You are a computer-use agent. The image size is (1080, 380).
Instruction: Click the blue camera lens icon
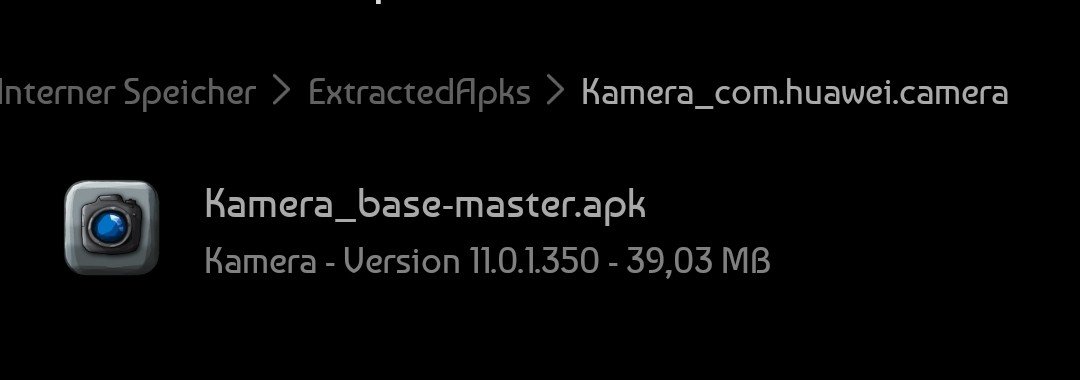point(110,227)
